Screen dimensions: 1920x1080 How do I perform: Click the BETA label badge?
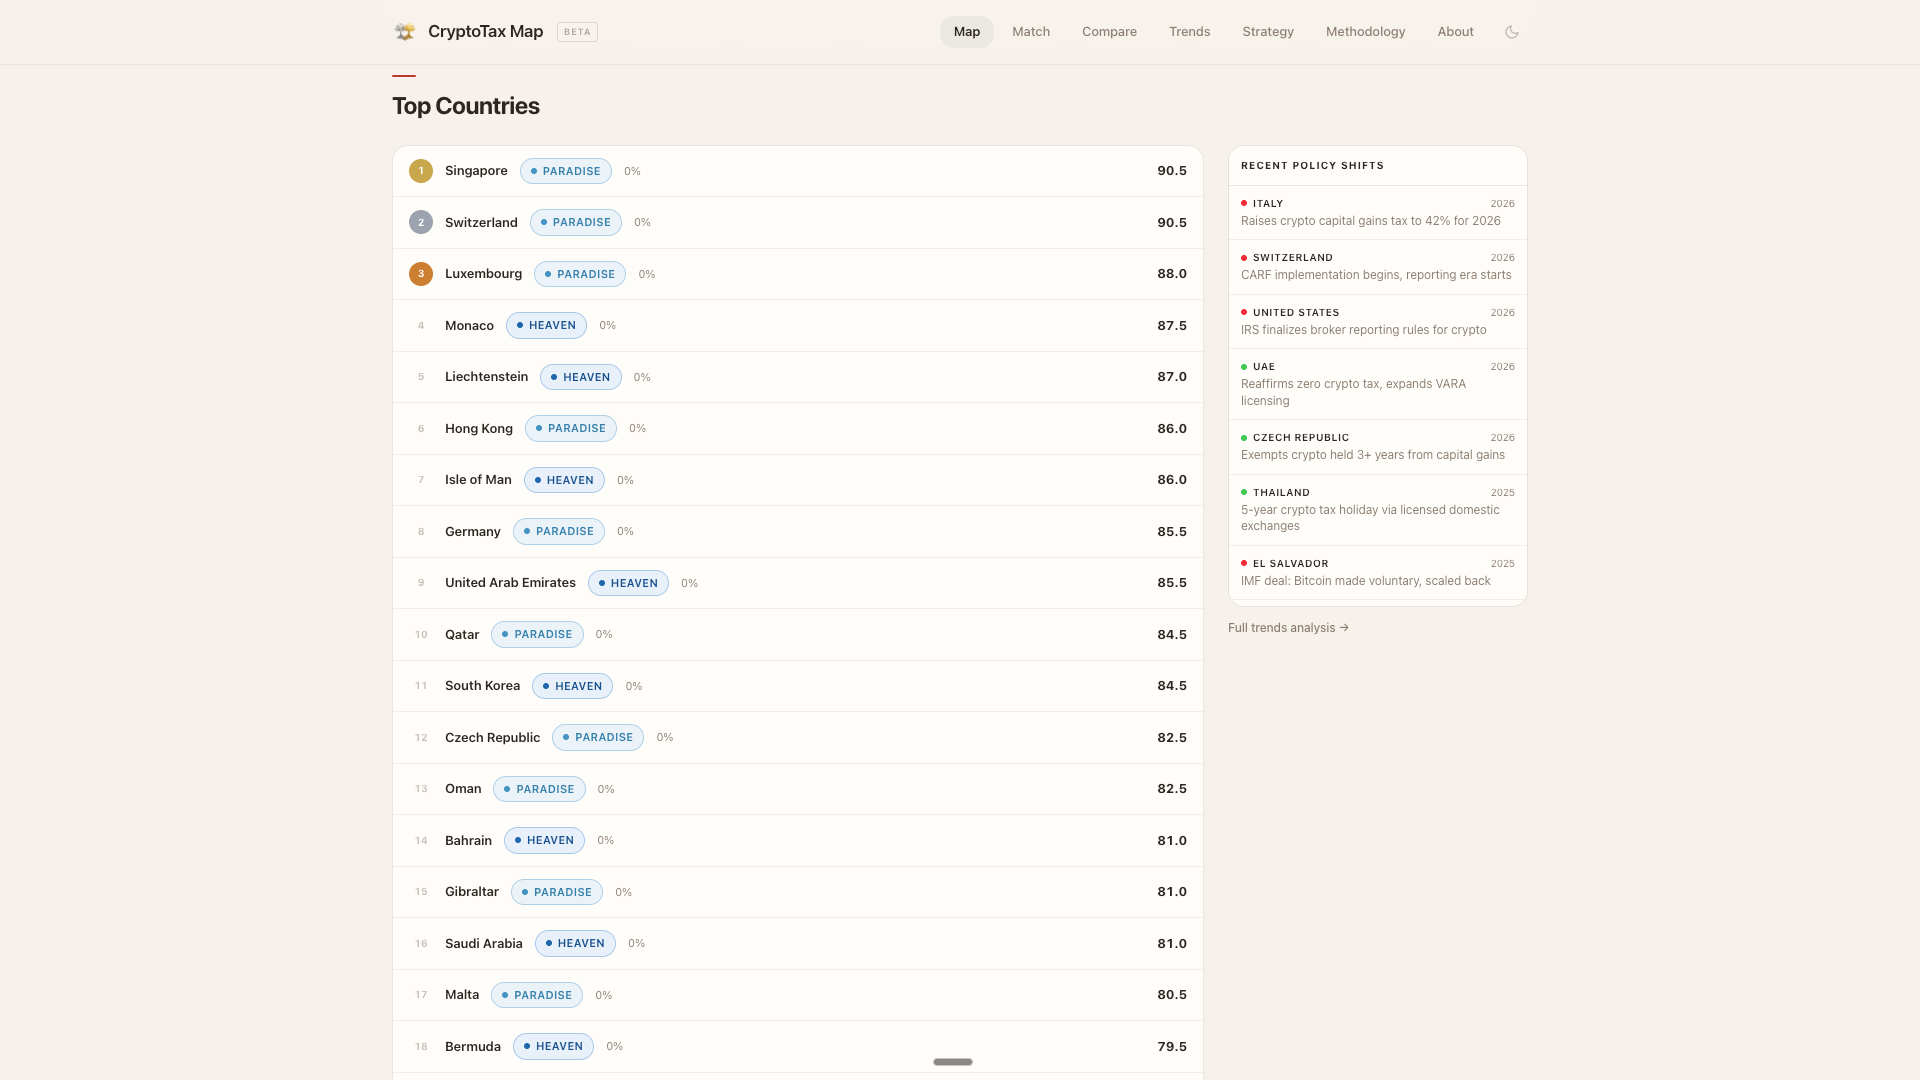pos(577,32)
